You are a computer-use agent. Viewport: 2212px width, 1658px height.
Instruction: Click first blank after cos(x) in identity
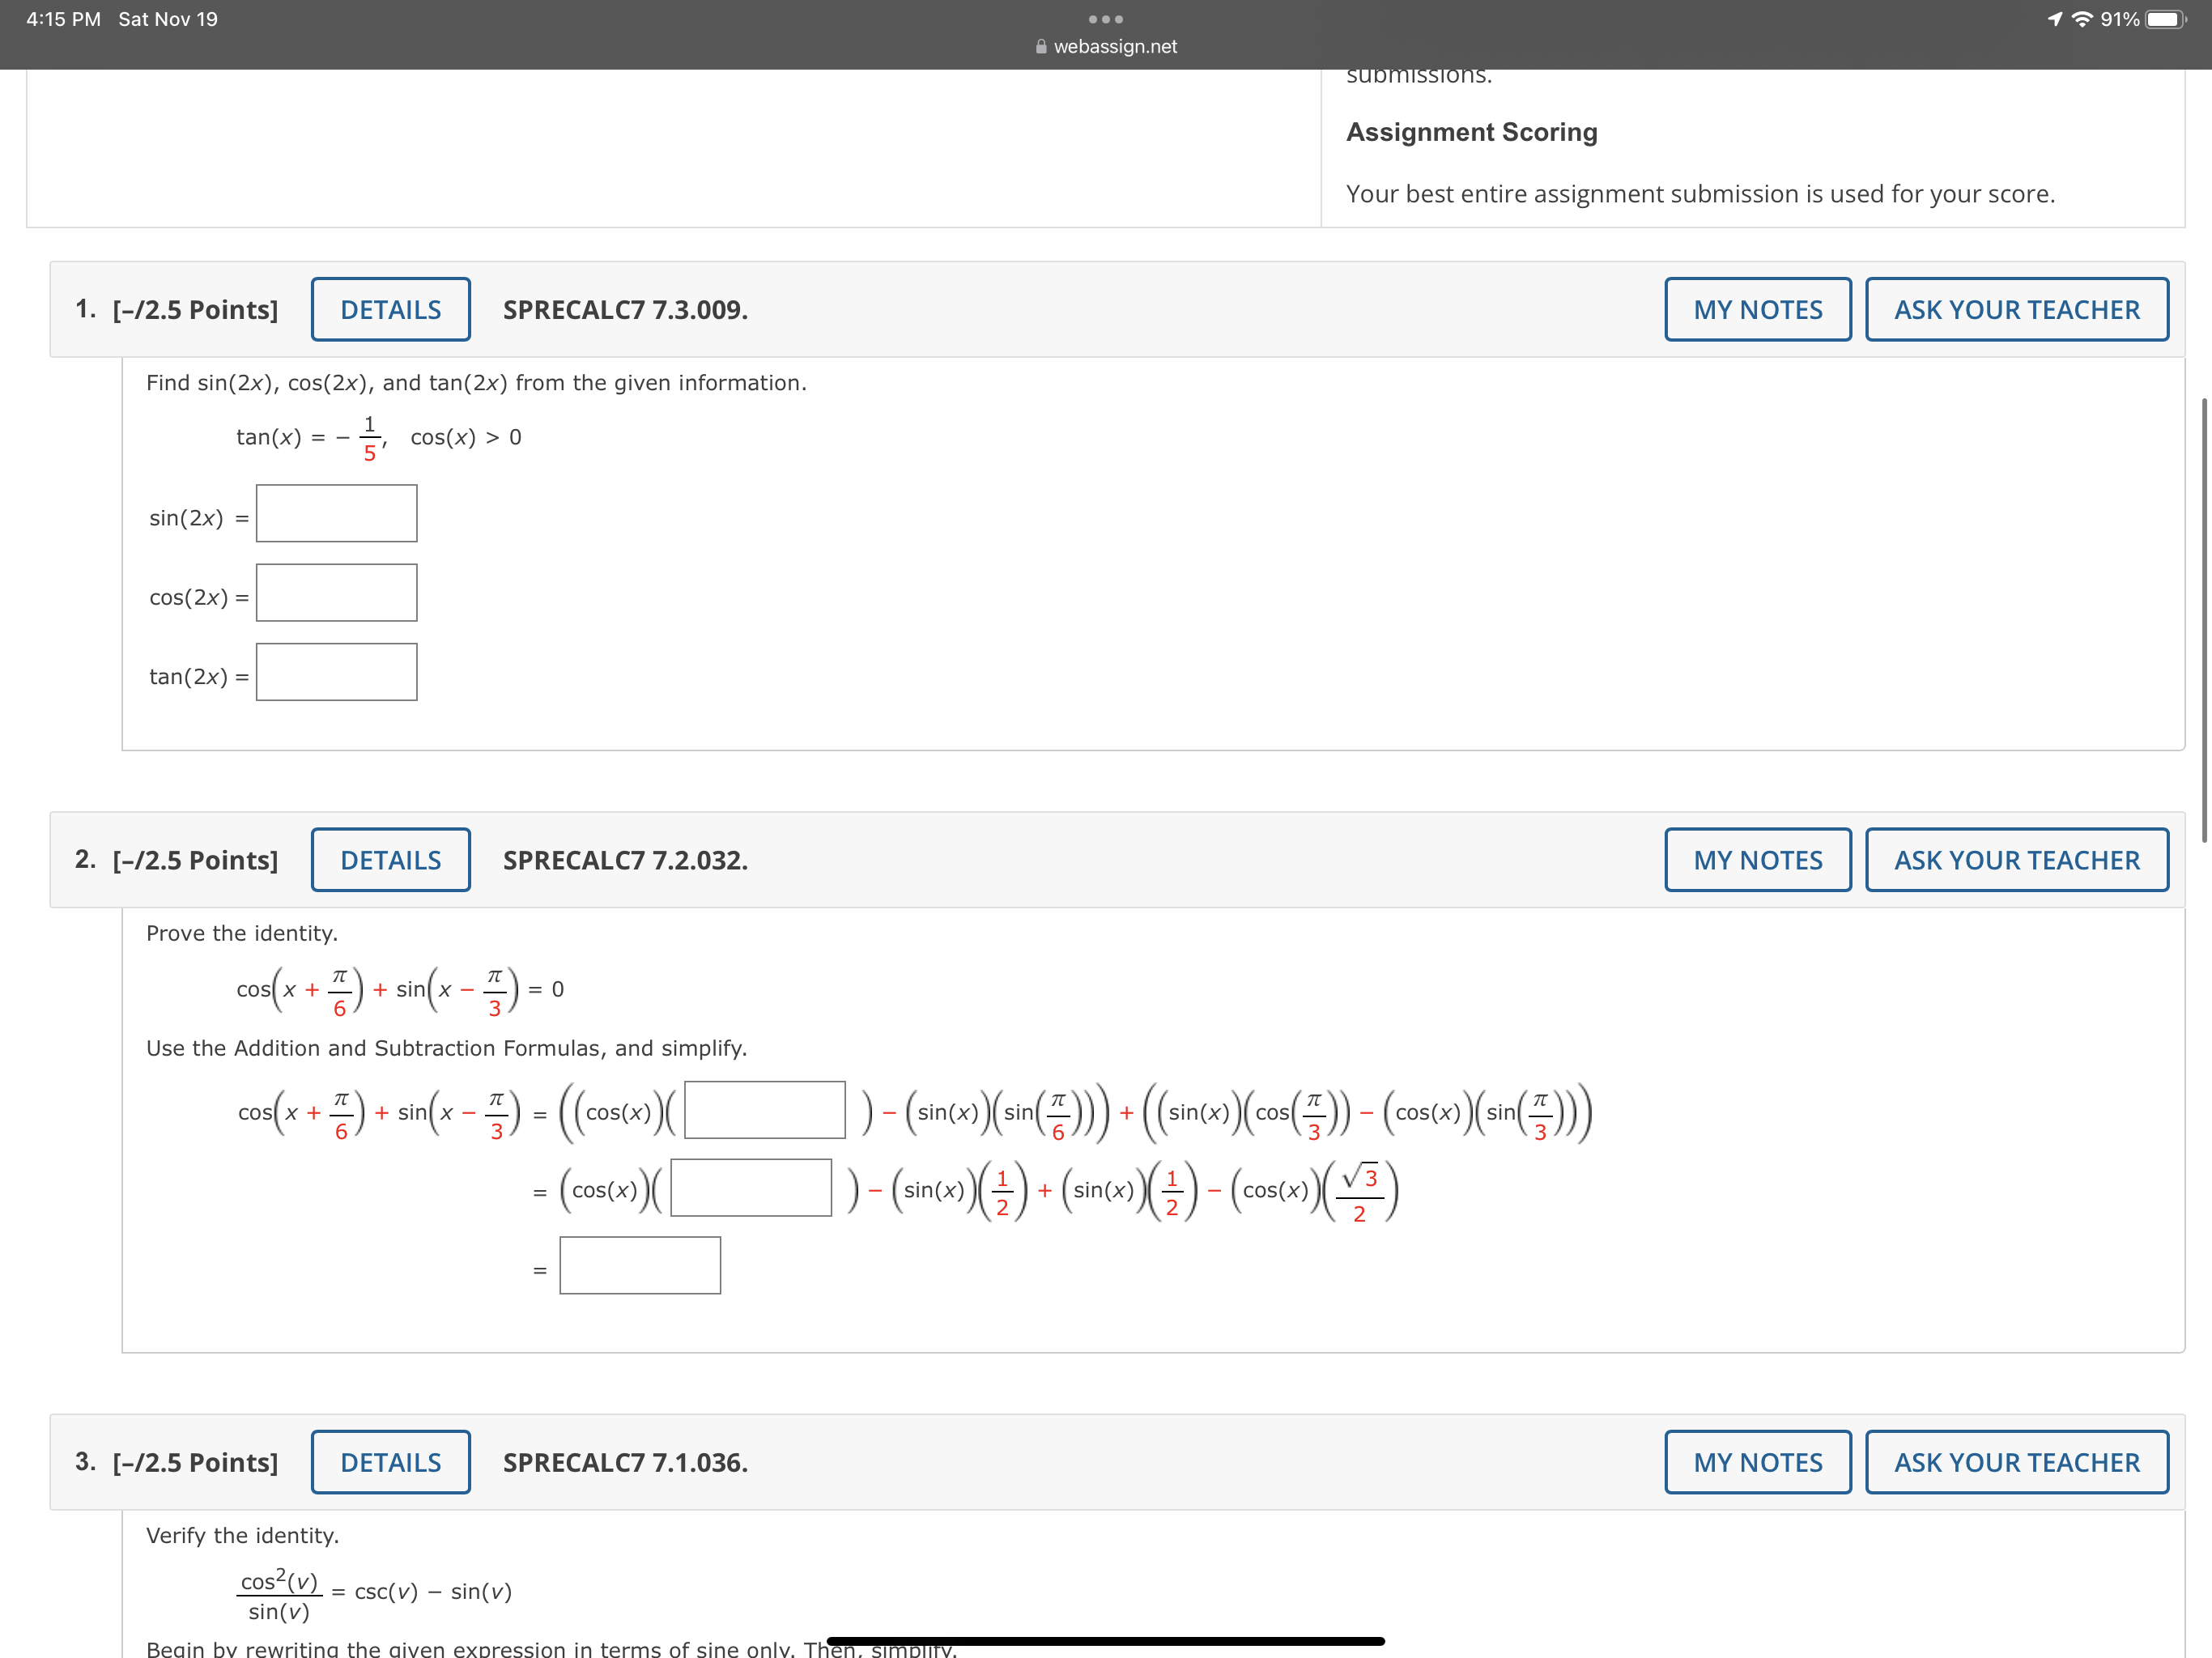764,1109
